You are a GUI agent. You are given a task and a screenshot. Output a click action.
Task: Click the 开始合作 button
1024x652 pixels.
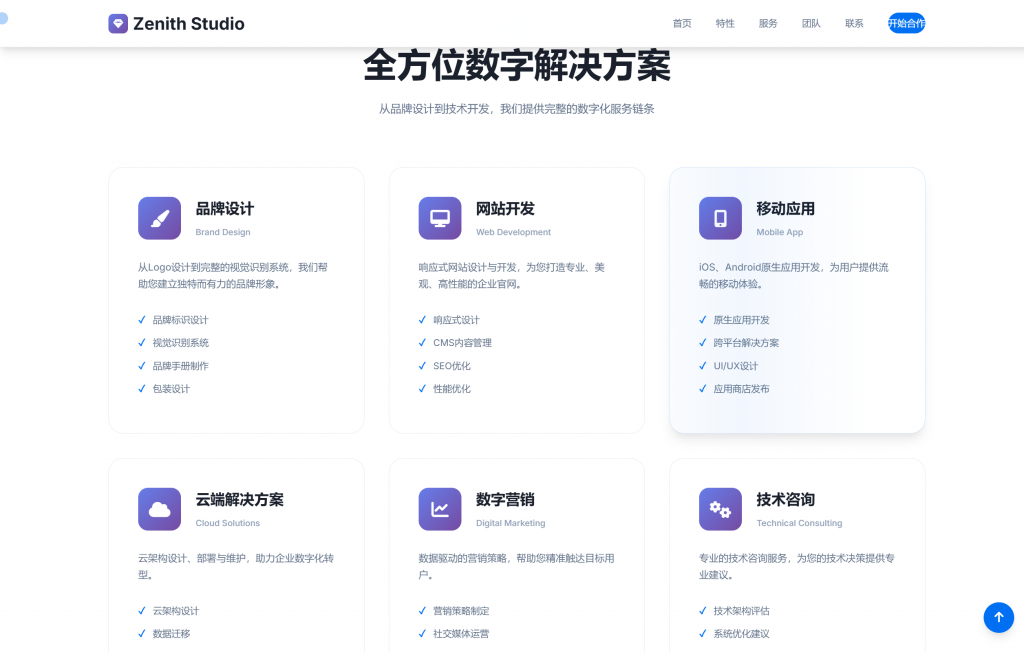point(906,23)
